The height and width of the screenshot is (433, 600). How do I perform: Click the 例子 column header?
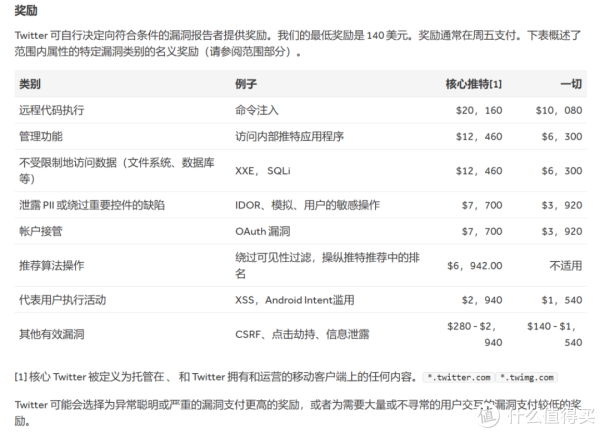(246, 85)
